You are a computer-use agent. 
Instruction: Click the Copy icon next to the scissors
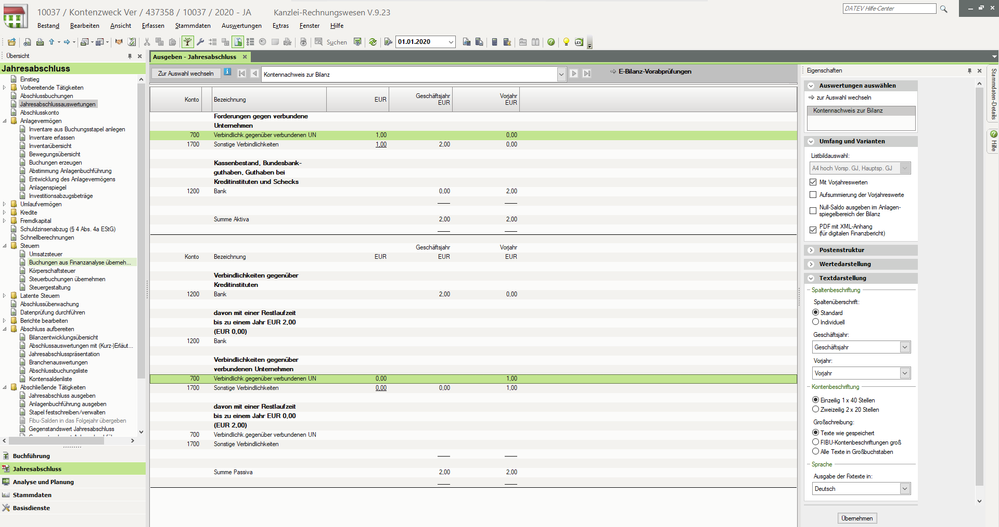coord(159,42)
